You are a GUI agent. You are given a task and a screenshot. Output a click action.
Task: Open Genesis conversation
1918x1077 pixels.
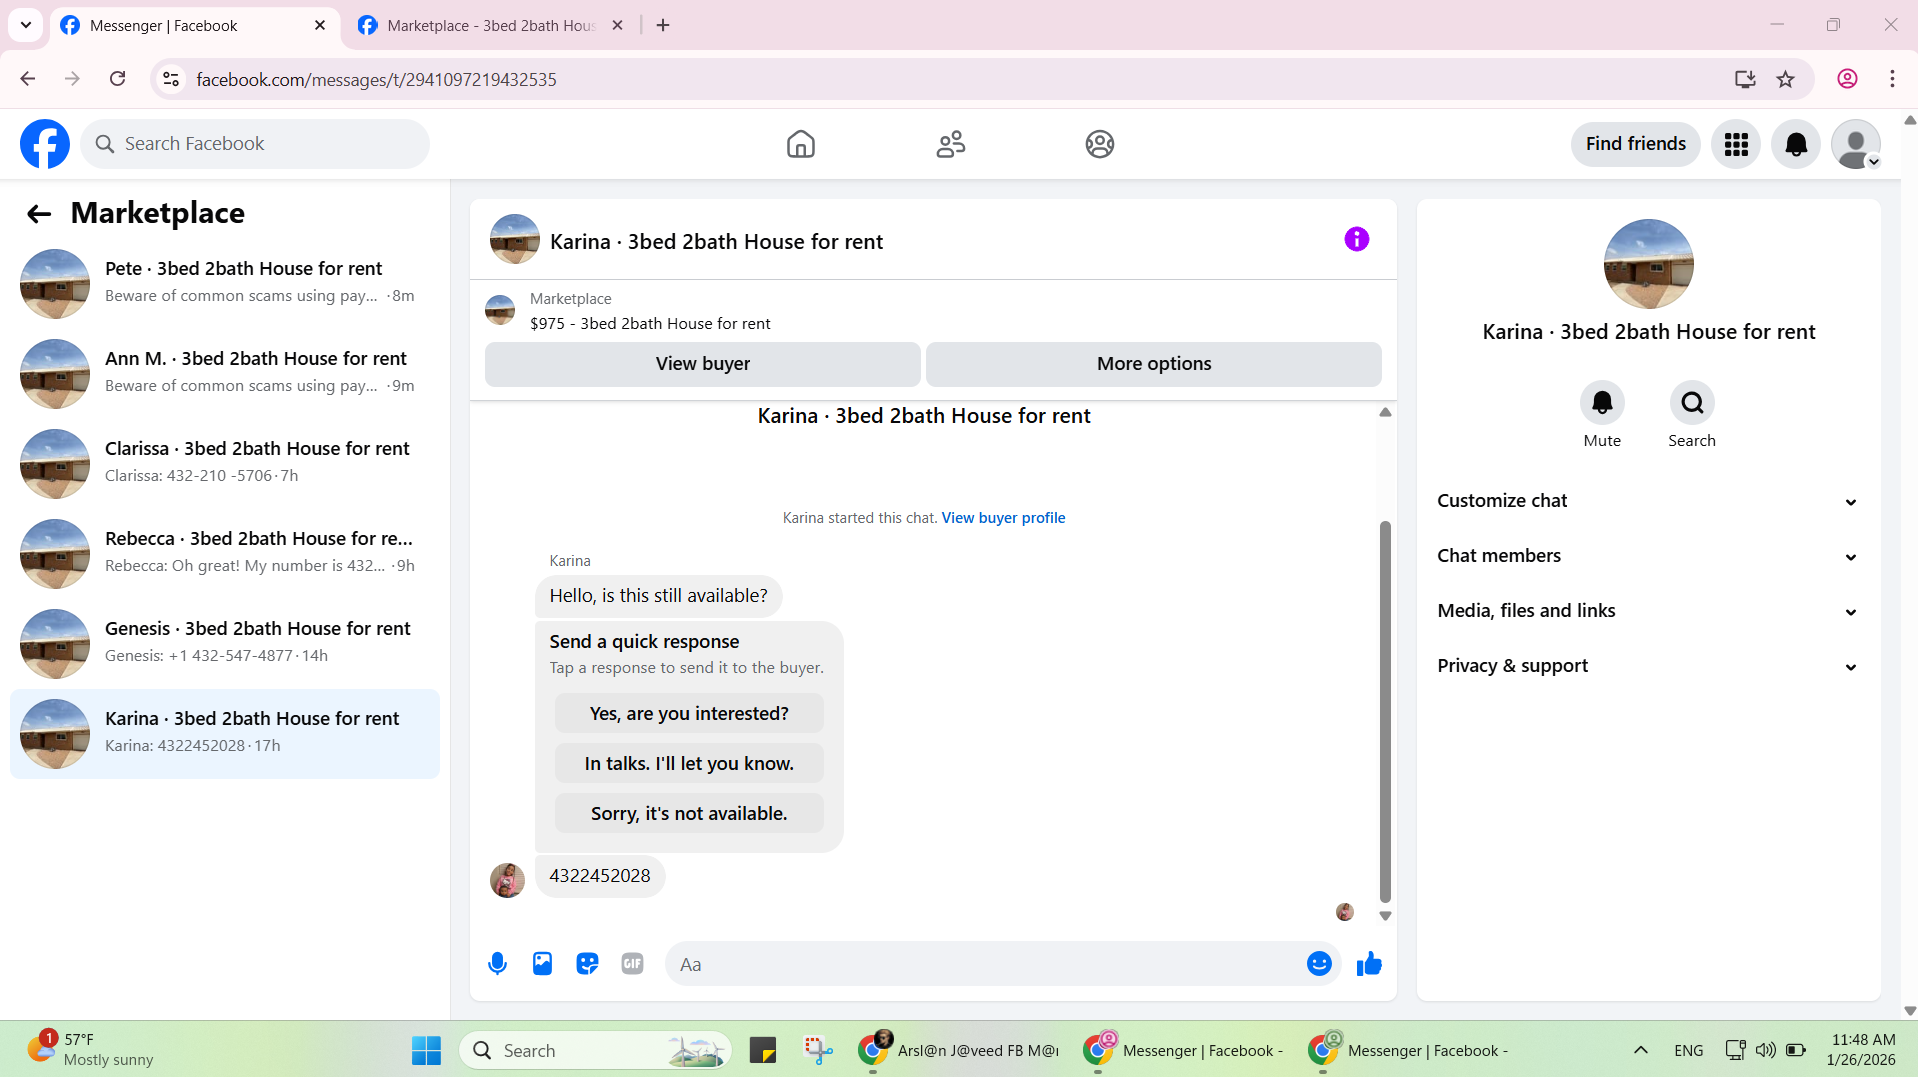pos(225,644)
